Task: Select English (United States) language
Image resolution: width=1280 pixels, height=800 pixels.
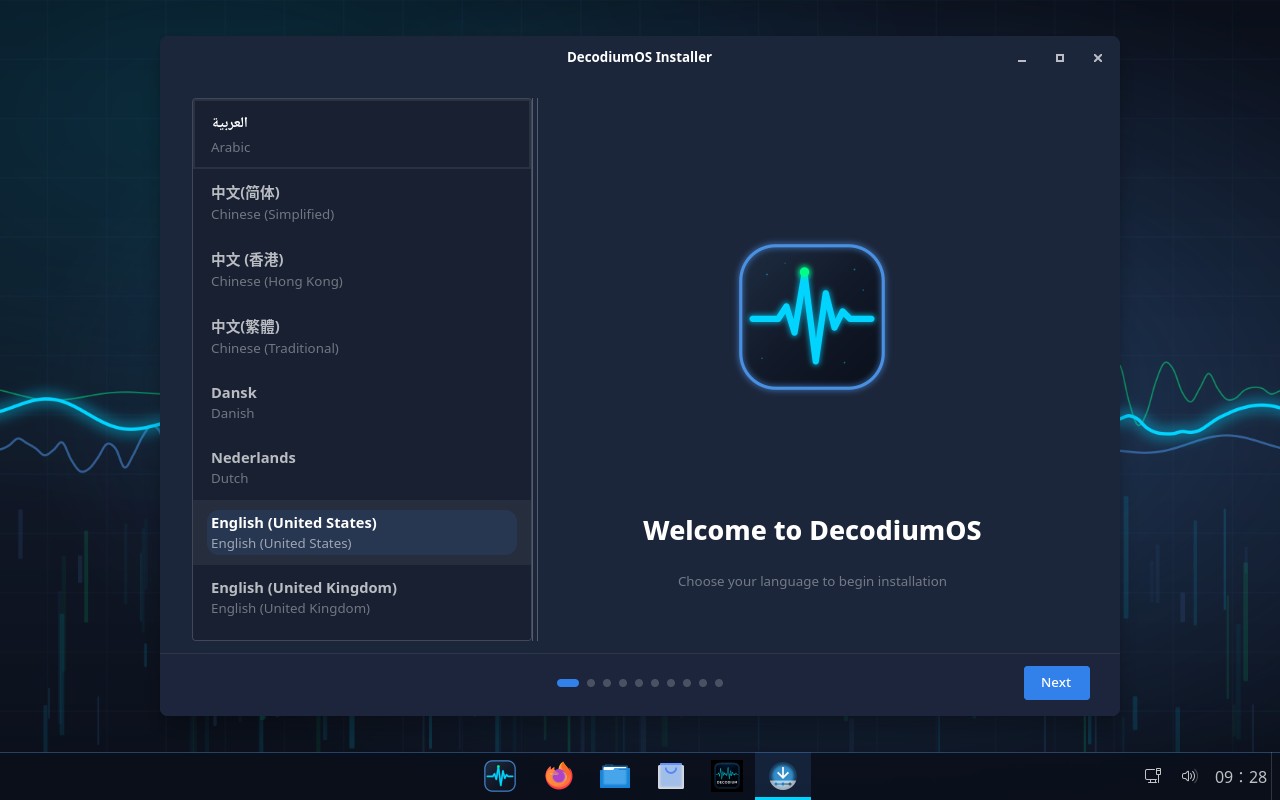Action: (x=362, y=532)
